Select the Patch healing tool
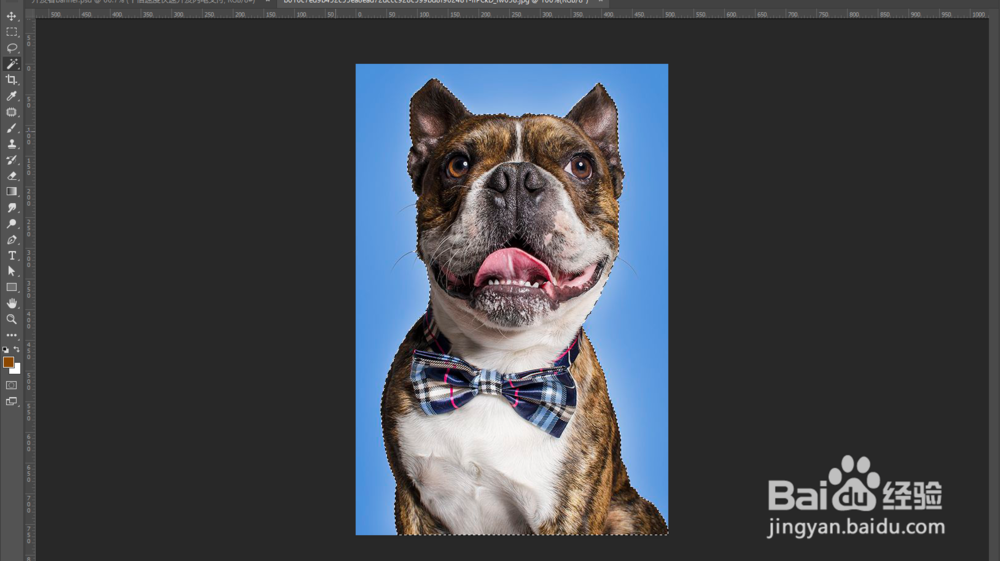Viewport: 1000px width, 561px height. point(11,112)
